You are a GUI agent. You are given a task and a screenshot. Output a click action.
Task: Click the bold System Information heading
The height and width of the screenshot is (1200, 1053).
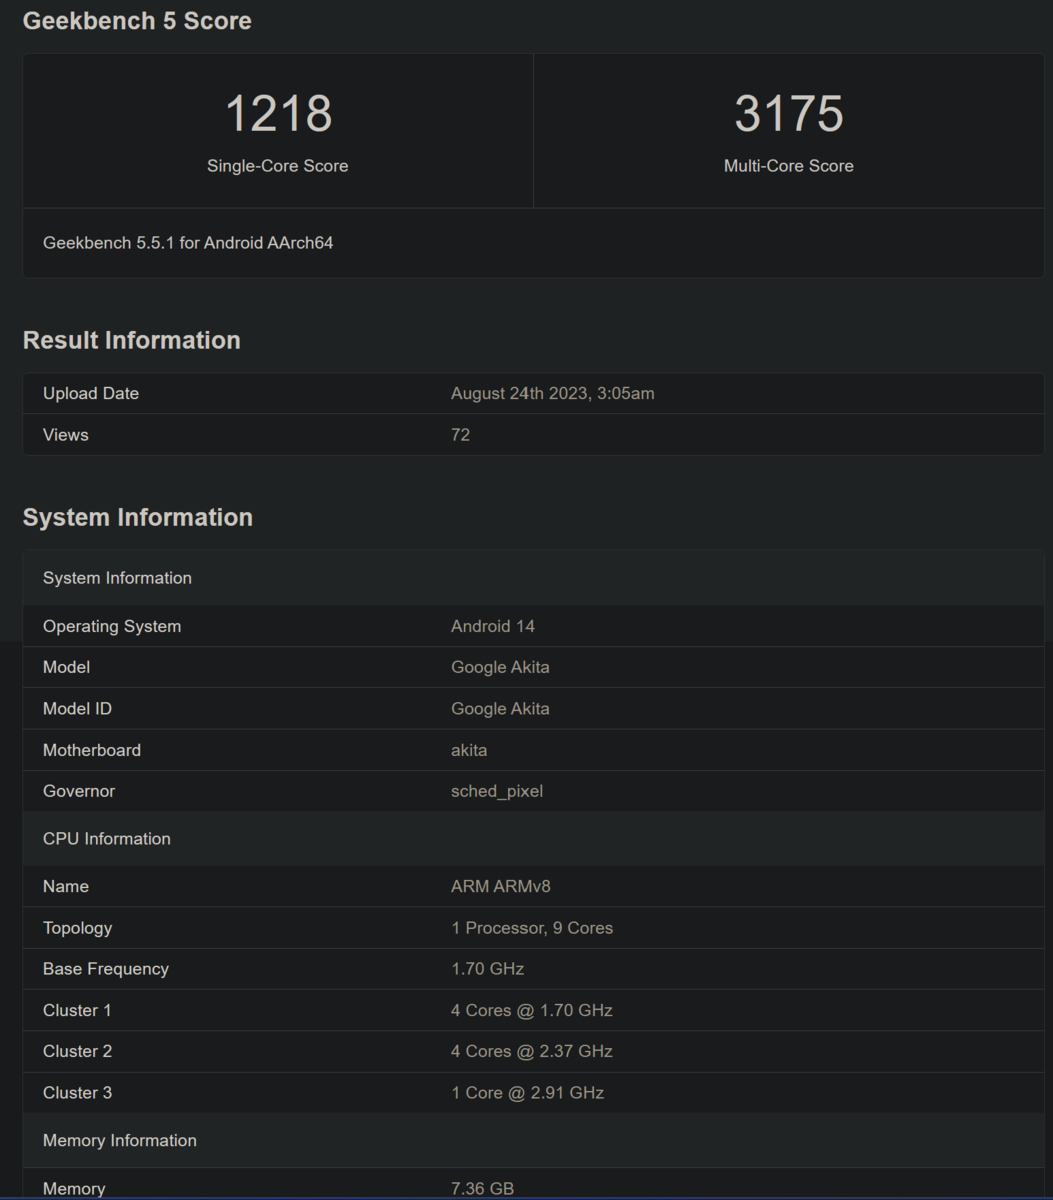[x=138, y=517]
